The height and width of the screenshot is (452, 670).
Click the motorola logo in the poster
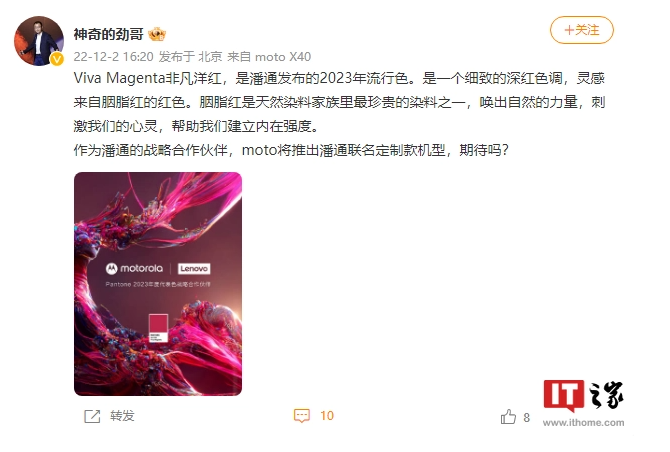(134, 268)
